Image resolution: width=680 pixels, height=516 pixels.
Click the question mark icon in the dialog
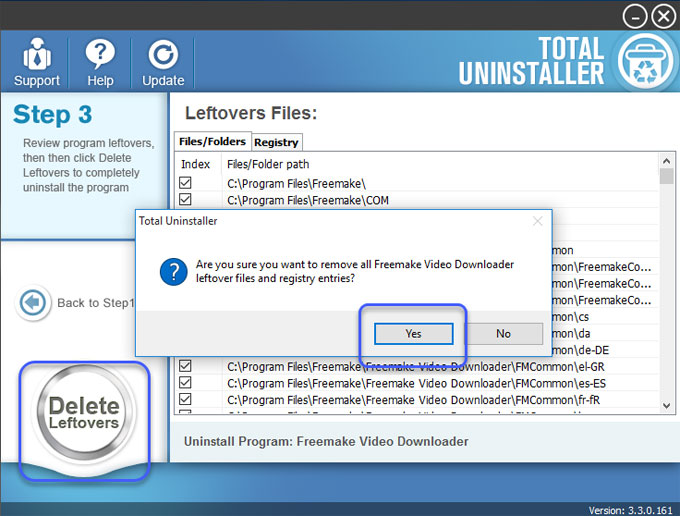[x=173, y=272]
